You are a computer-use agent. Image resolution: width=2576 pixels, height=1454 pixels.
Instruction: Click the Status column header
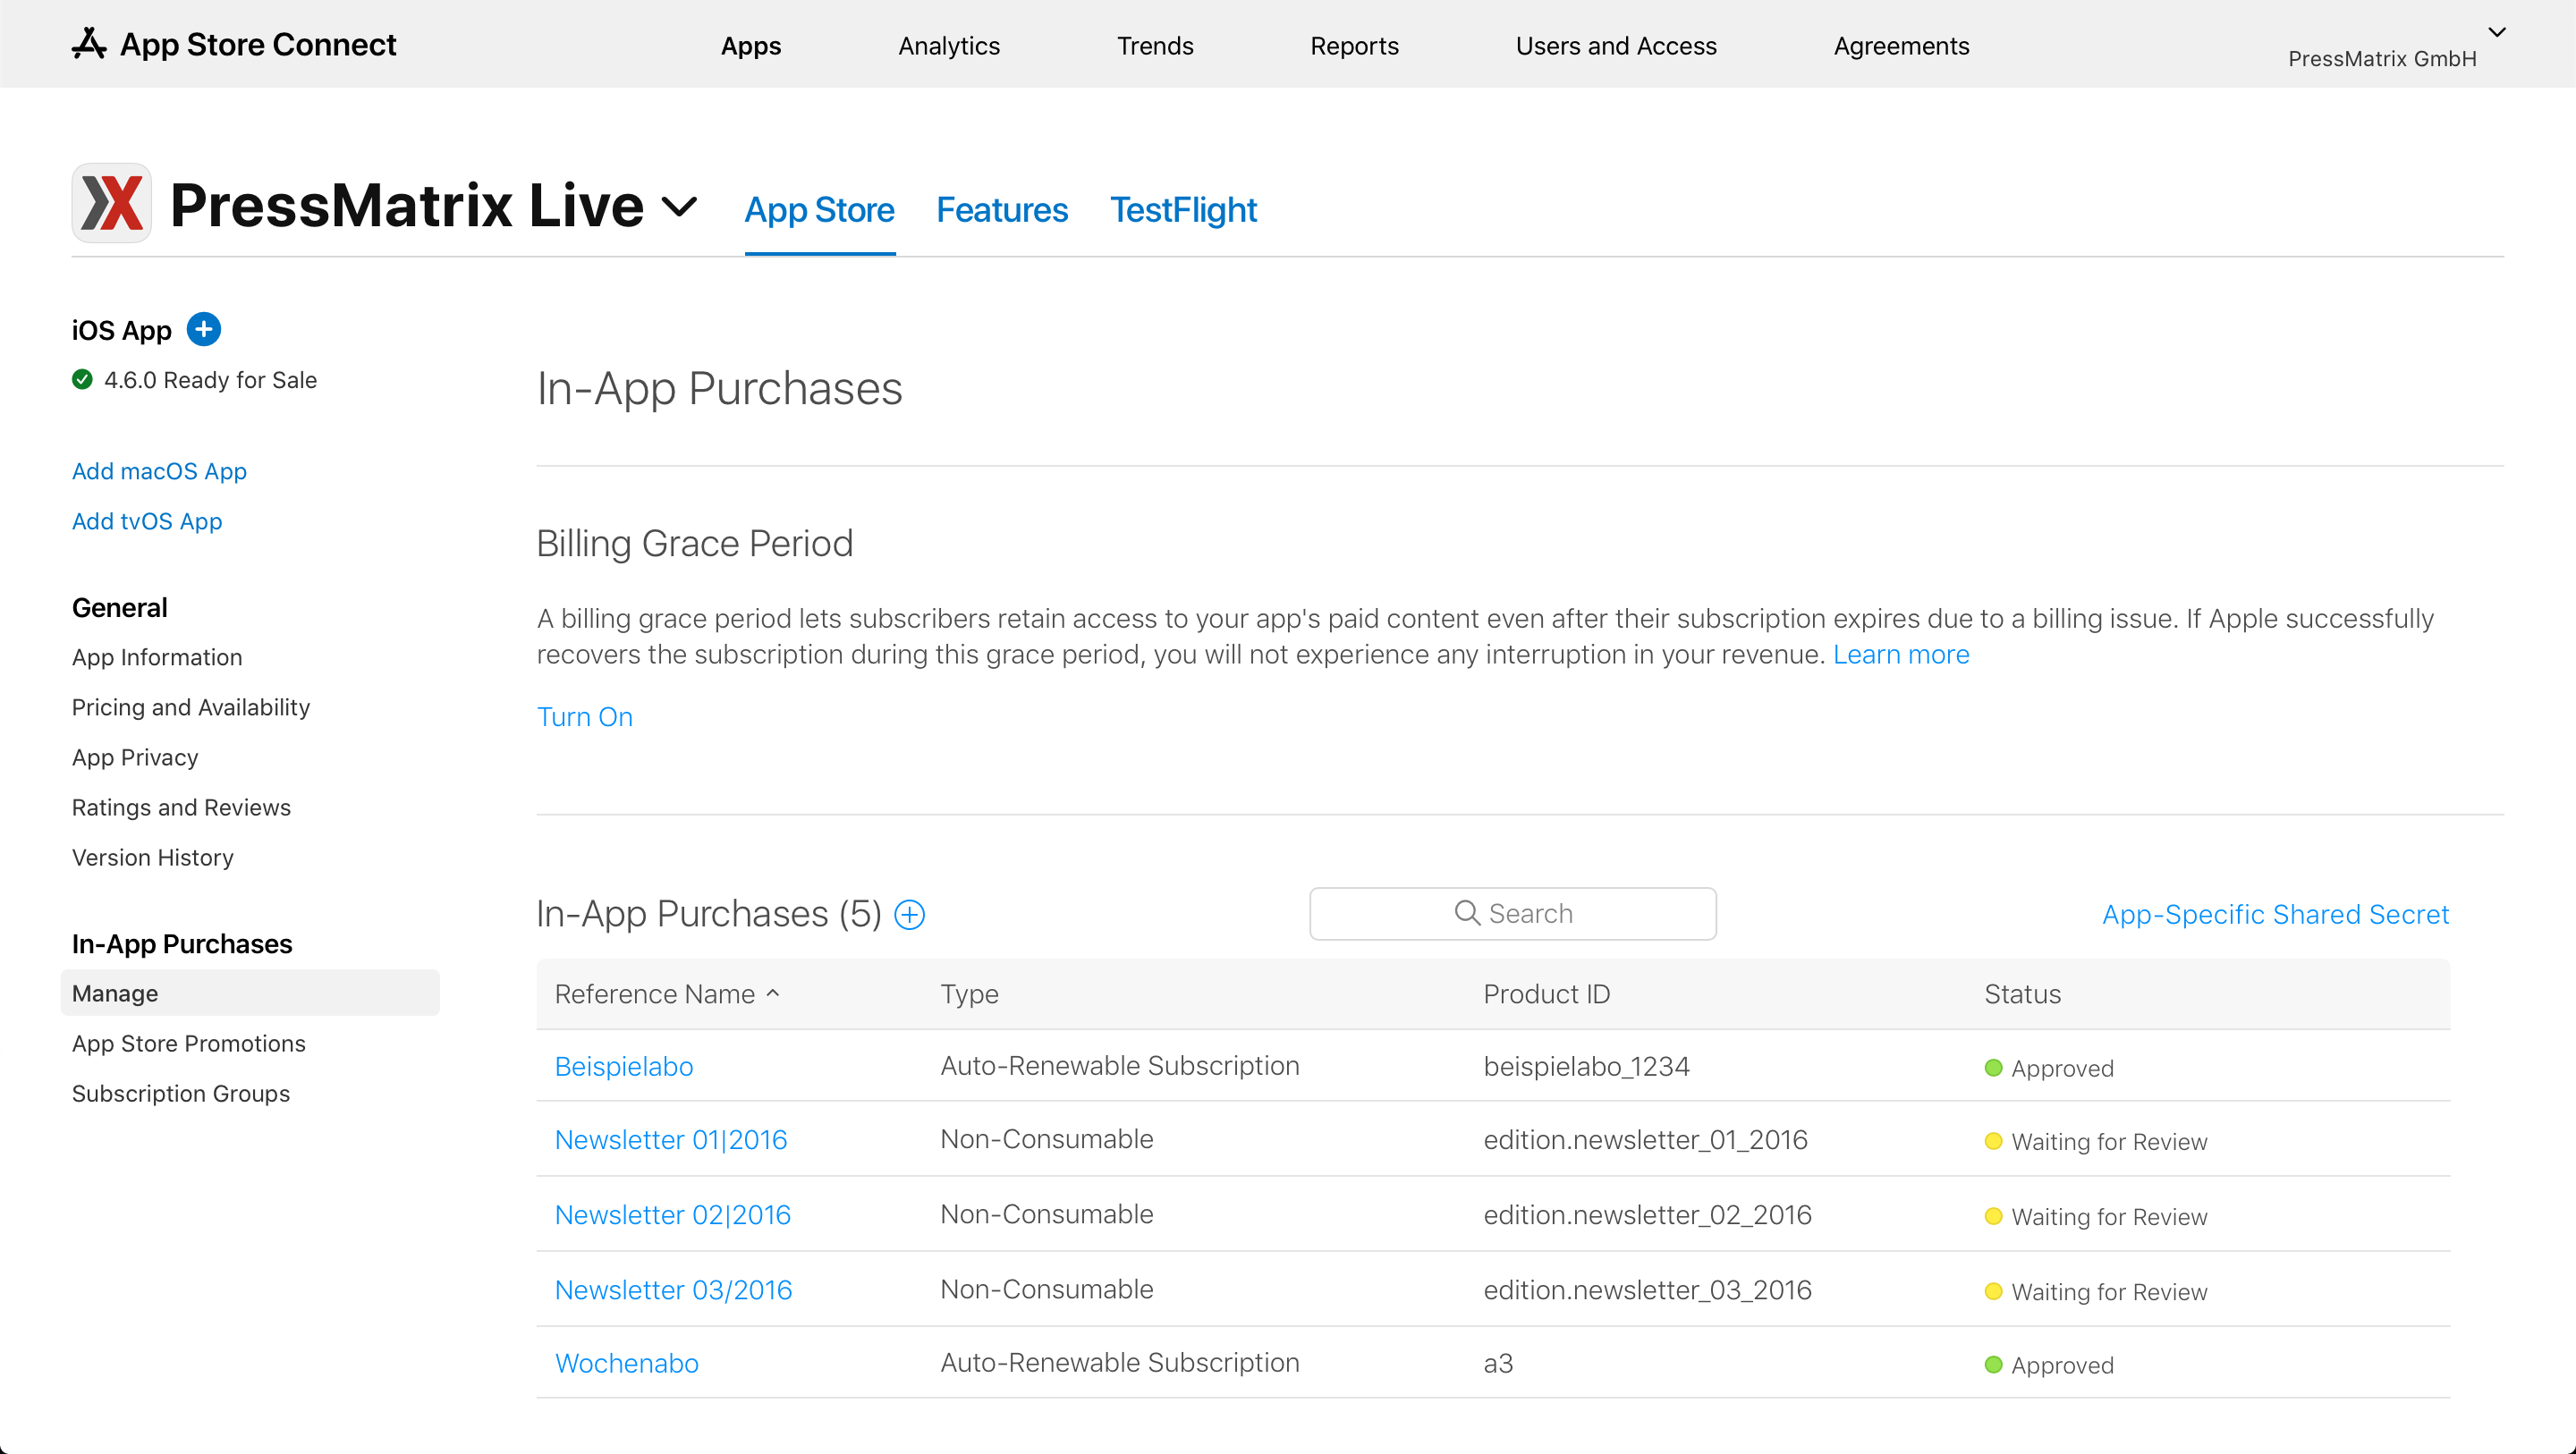pyautogui.click(x=2022, y=994)
